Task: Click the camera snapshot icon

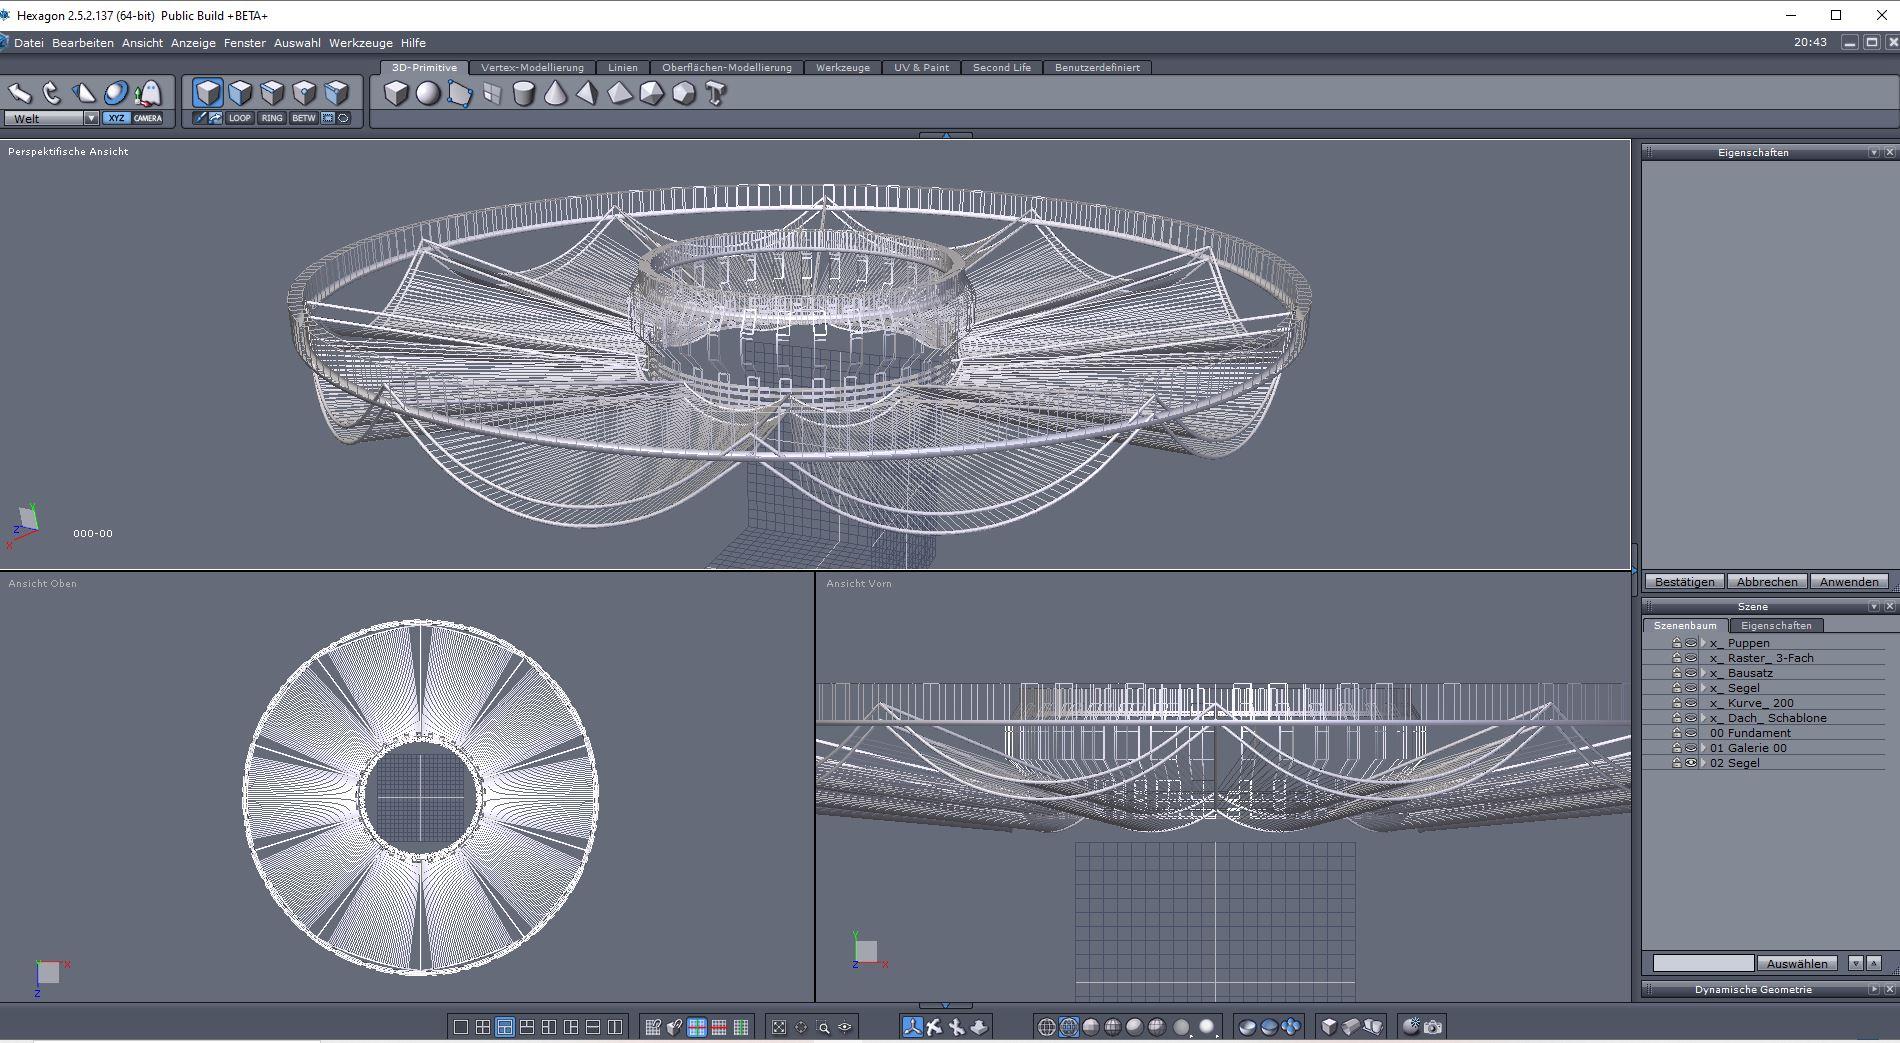Action: [1433, 1026]
